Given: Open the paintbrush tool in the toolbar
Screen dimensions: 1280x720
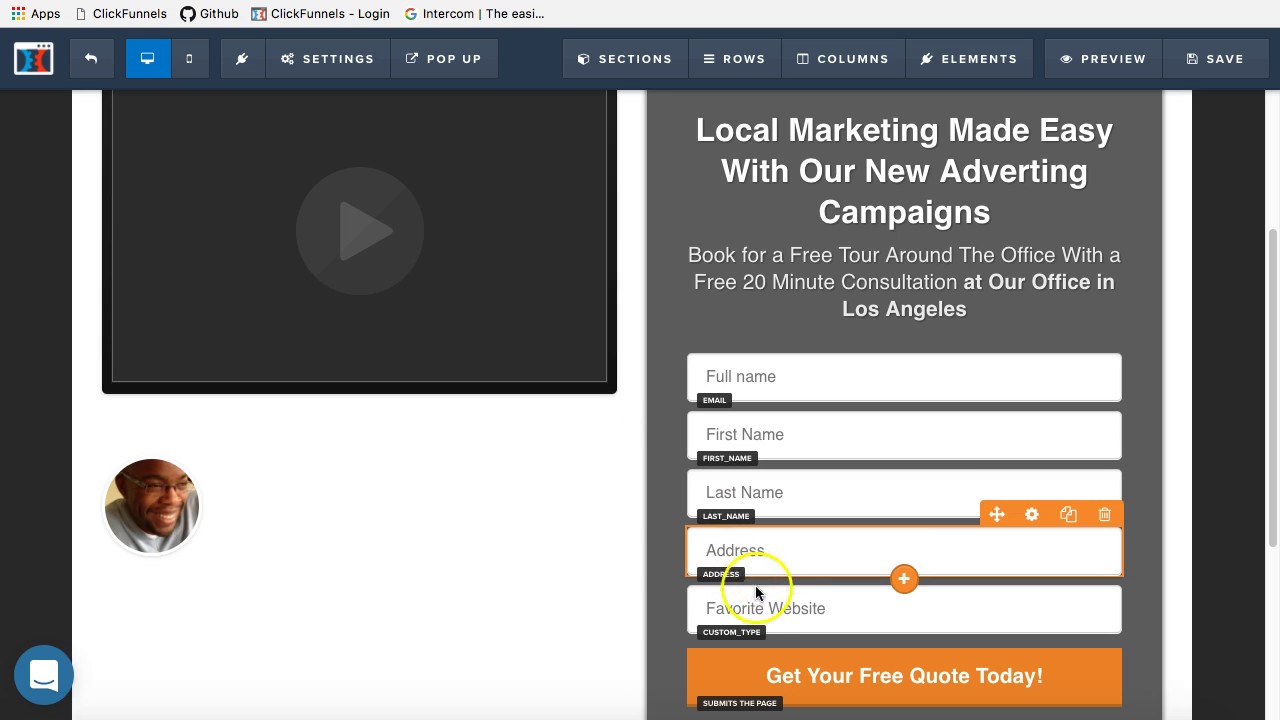Looking at the screenshot, I should coord(242,59).
